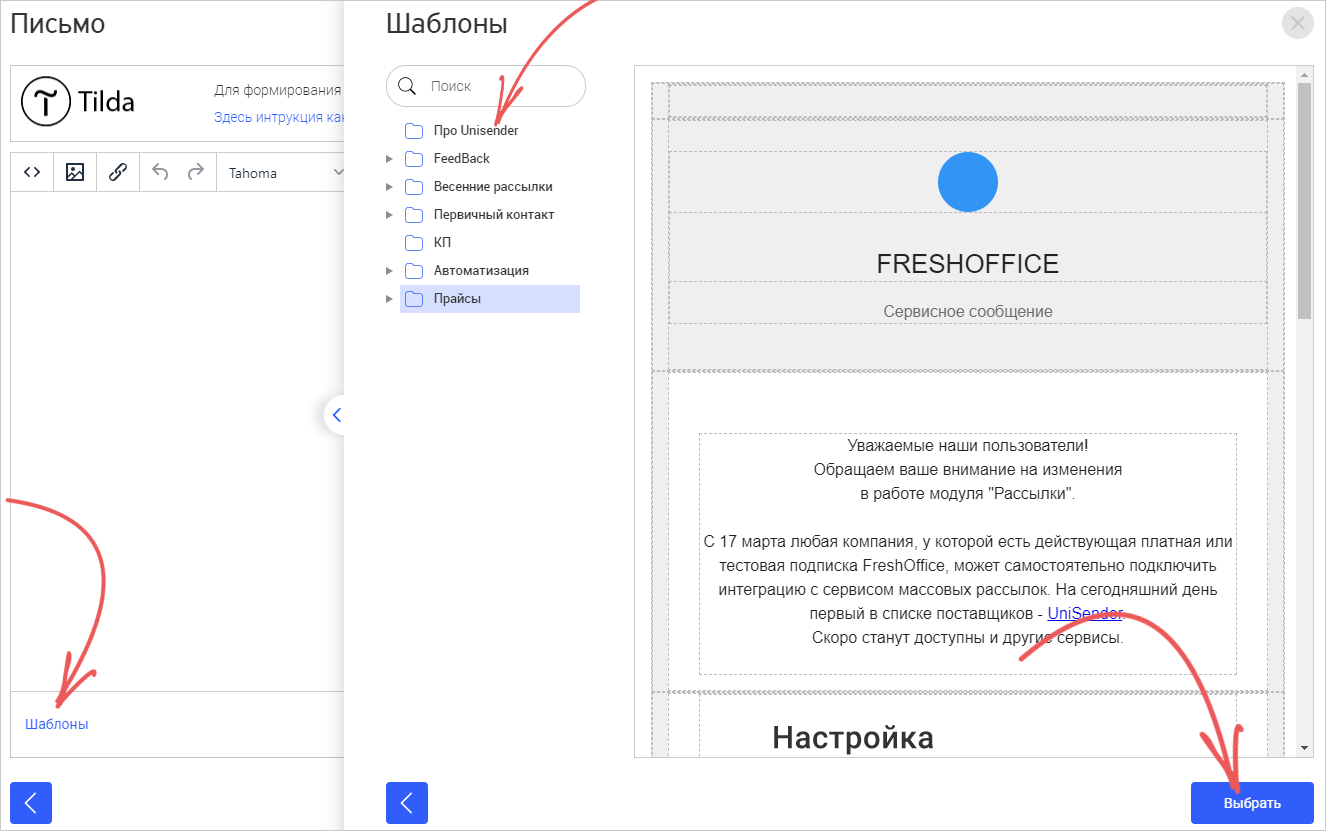Click the КП folder icon

415,243
